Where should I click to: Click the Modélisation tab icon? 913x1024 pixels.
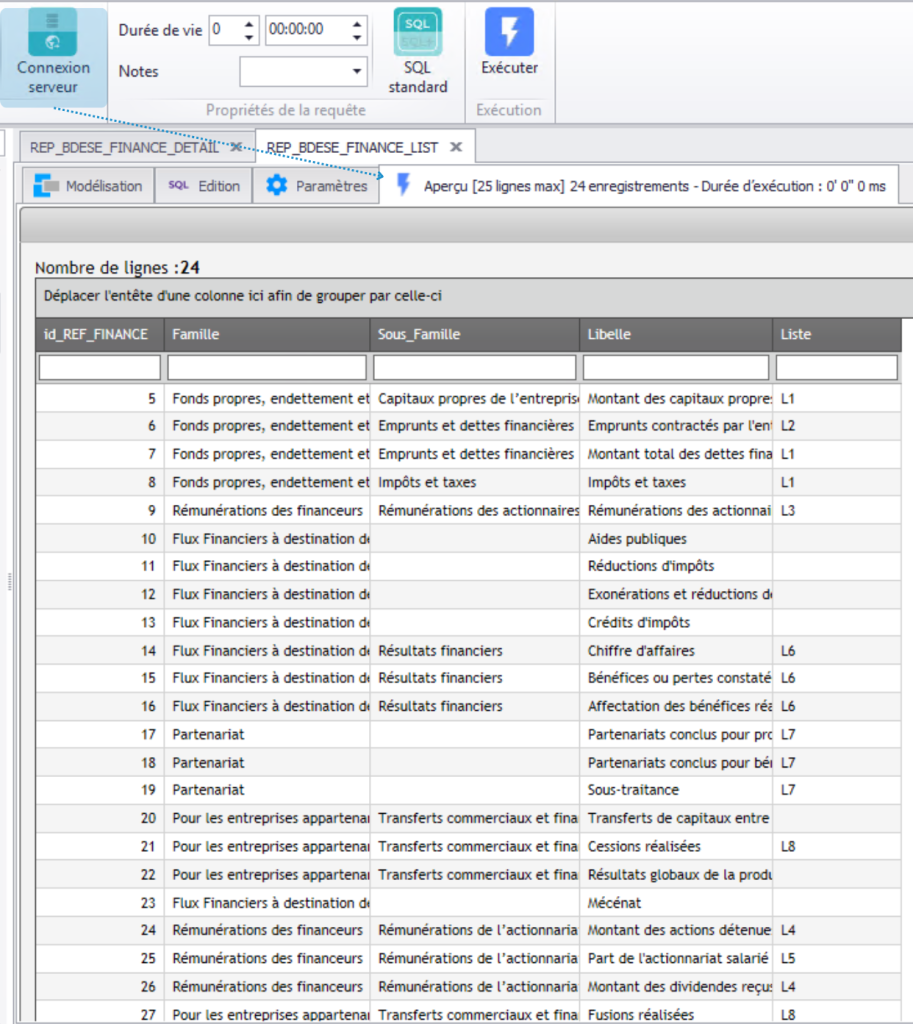click(x=46, y=185)
